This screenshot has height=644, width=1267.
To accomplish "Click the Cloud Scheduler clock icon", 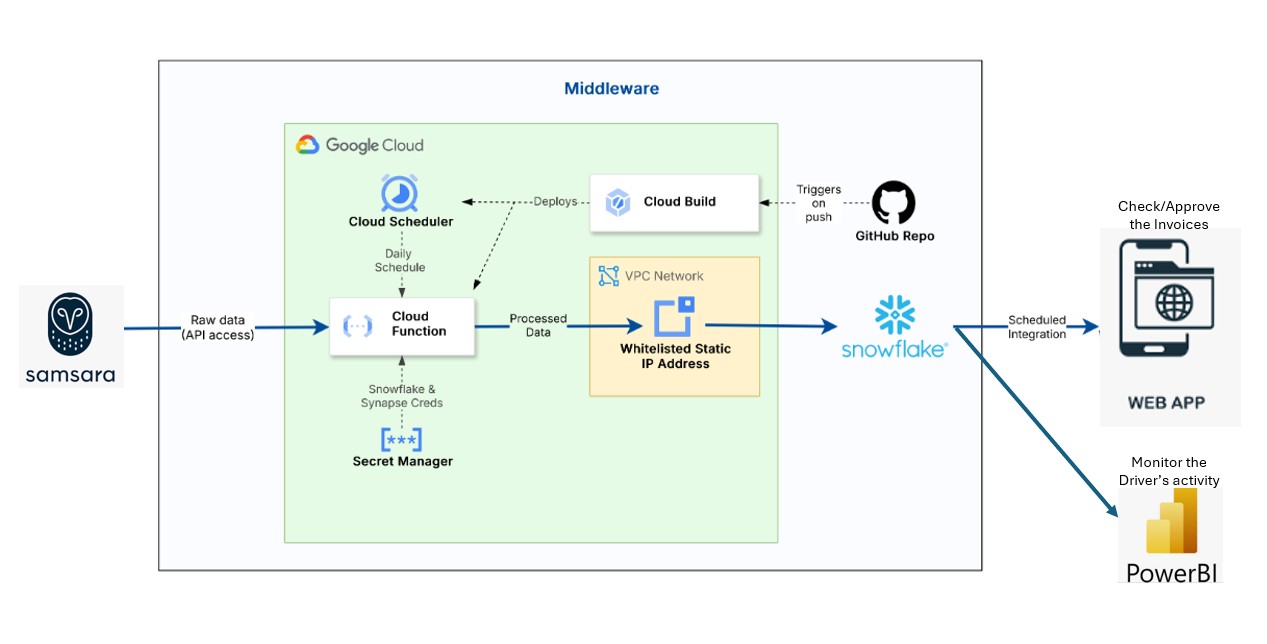I will [x=399, y=195].
